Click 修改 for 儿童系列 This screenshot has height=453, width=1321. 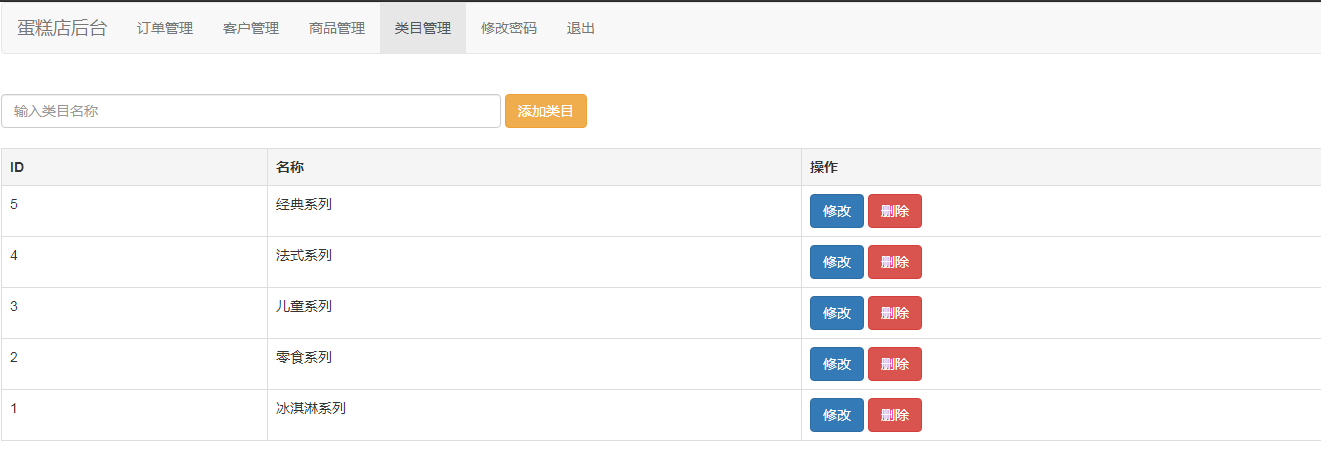[837, 313]
